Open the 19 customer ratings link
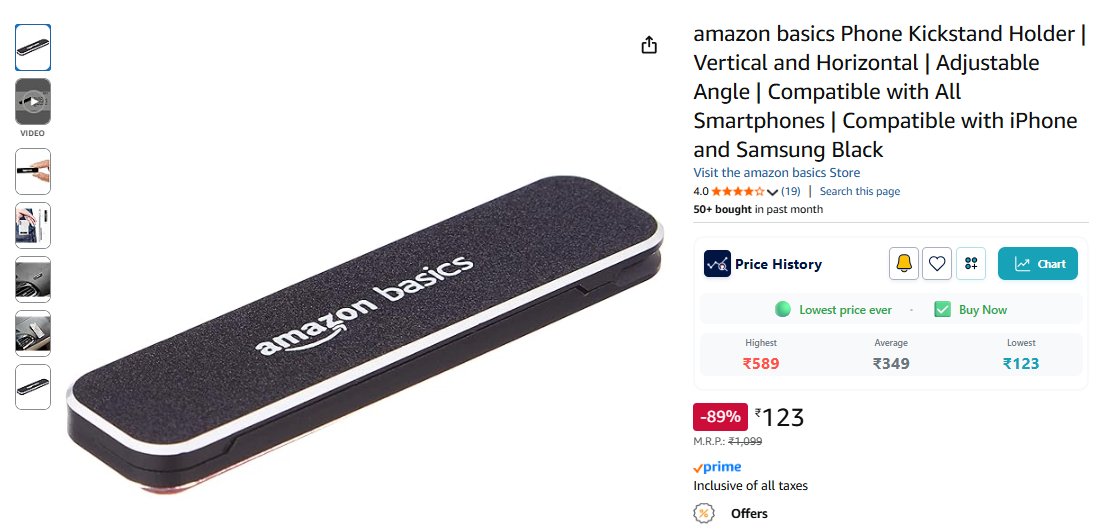The height and width of the screenshot is (529, 1105). tap(791, 191)
